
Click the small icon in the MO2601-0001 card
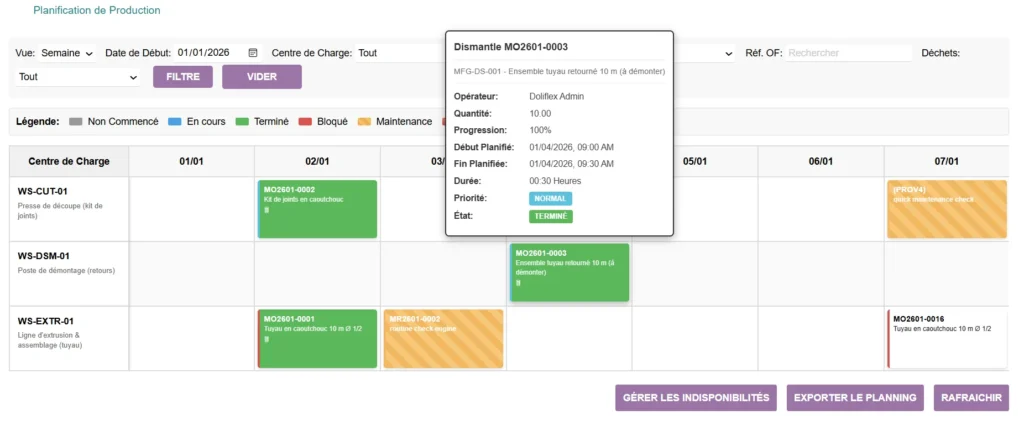[266, 339]
